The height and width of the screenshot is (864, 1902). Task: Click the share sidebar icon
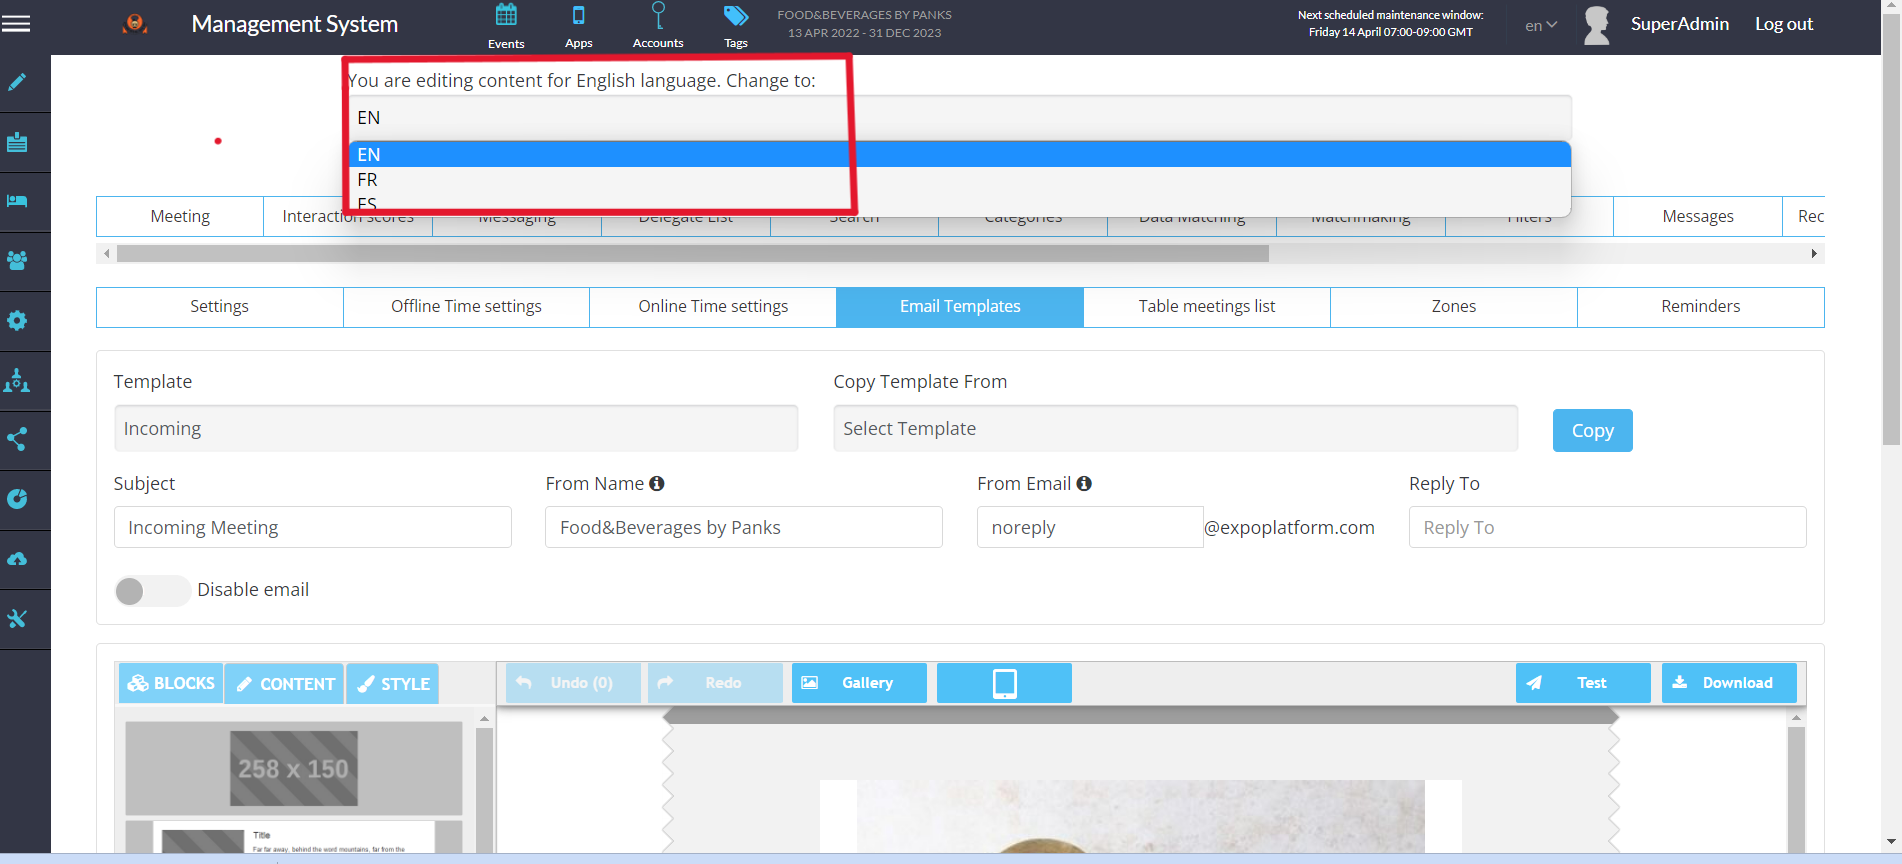point(17,439)
